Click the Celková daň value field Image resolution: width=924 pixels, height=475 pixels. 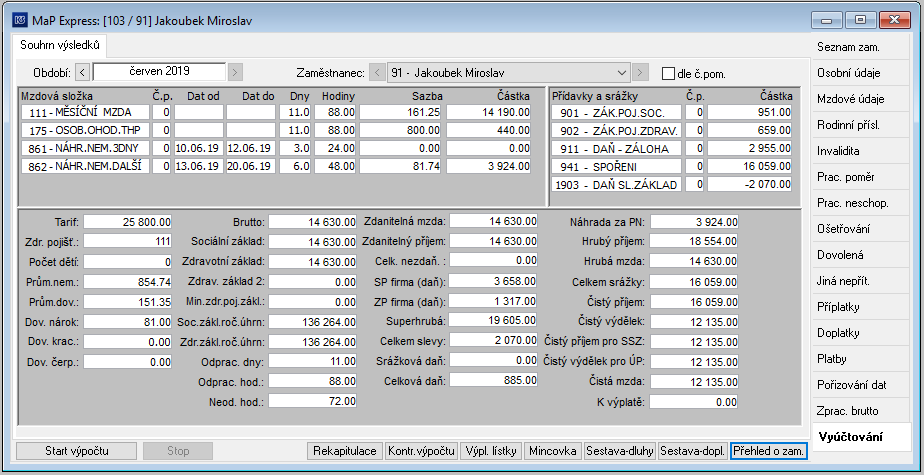point(493,380)
